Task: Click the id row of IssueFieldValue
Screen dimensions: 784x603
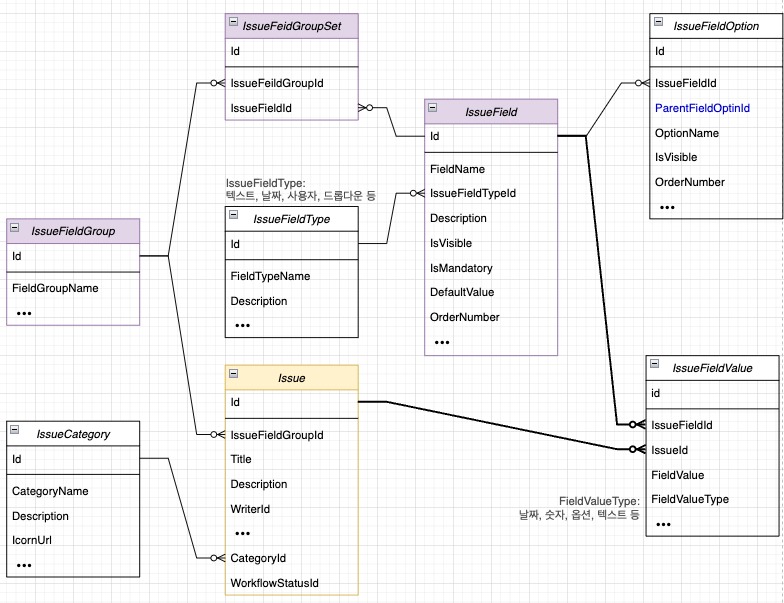Action: point(712,394)
